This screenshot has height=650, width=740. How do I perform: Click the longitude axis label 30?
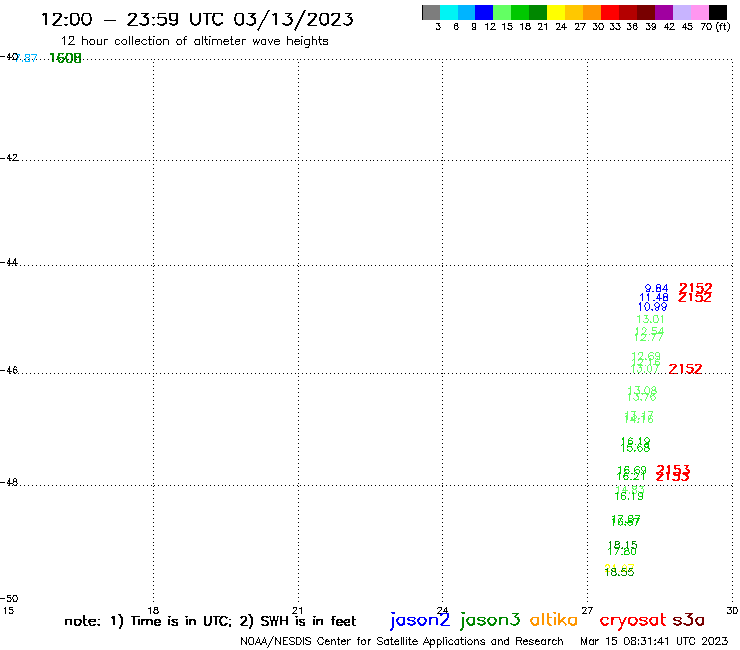point(732,610)
